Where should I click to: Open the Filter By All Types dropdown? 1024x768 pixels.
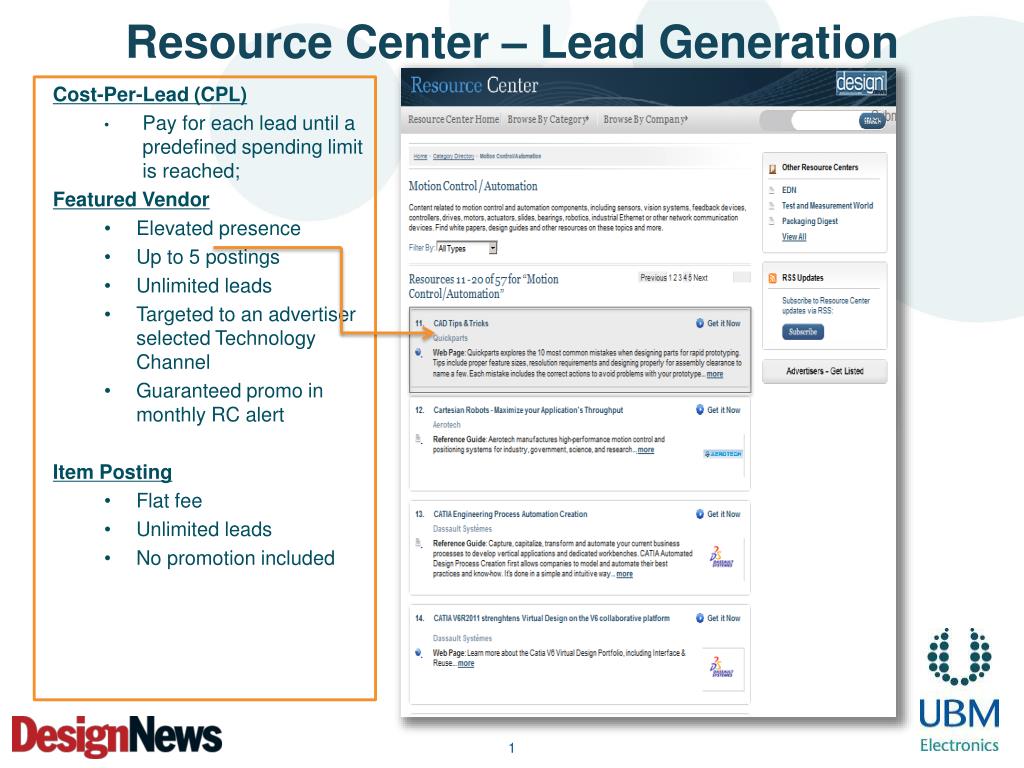466,248
